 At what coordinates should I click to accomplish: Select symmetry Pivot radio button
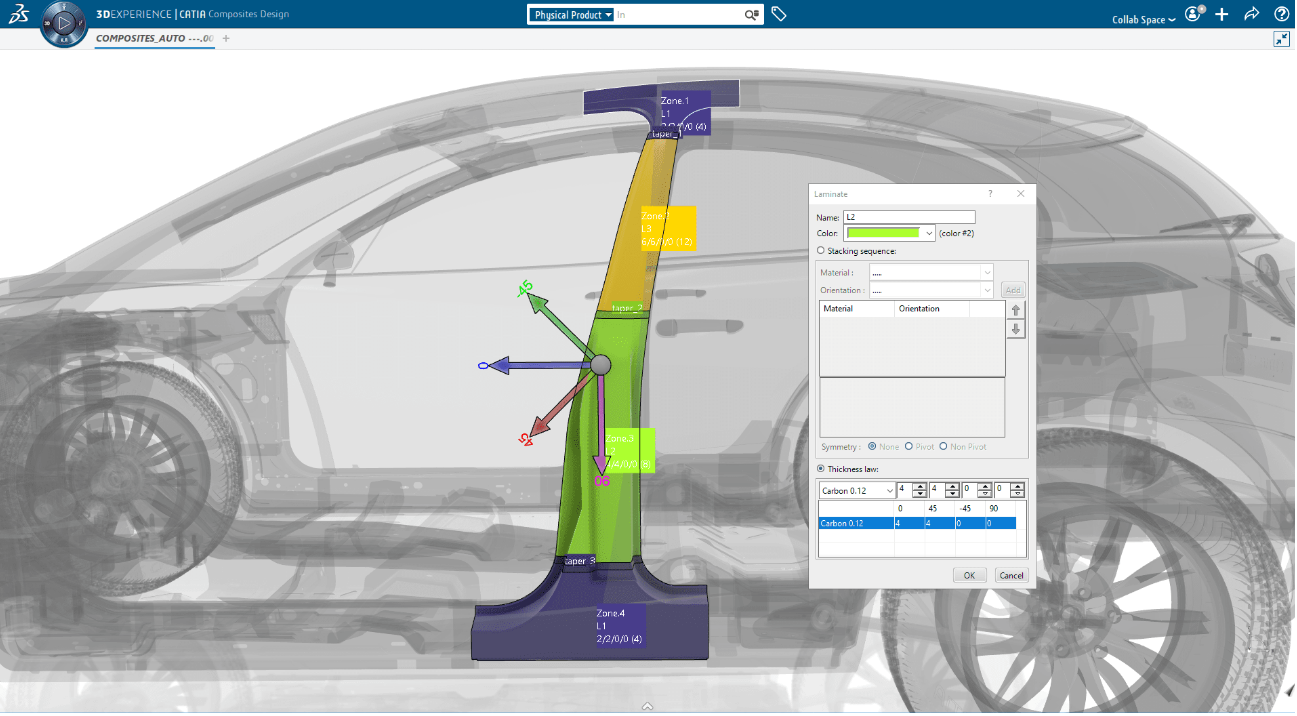(x=909, y=447)
